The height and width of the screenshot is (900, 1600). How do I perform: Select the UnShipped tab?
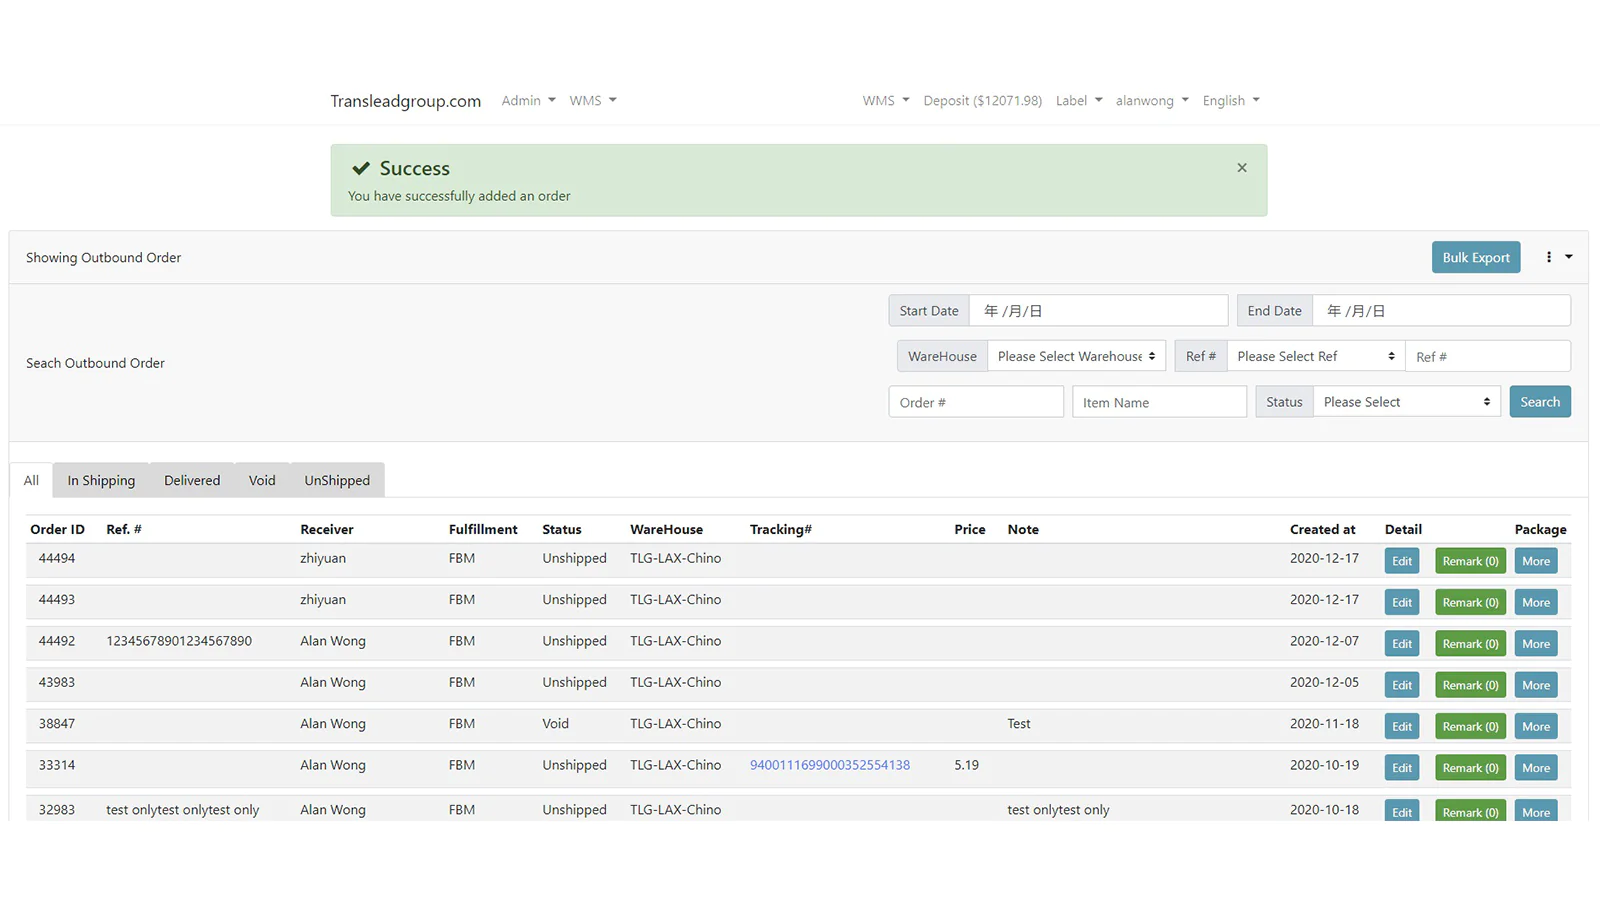coord(337,480)
